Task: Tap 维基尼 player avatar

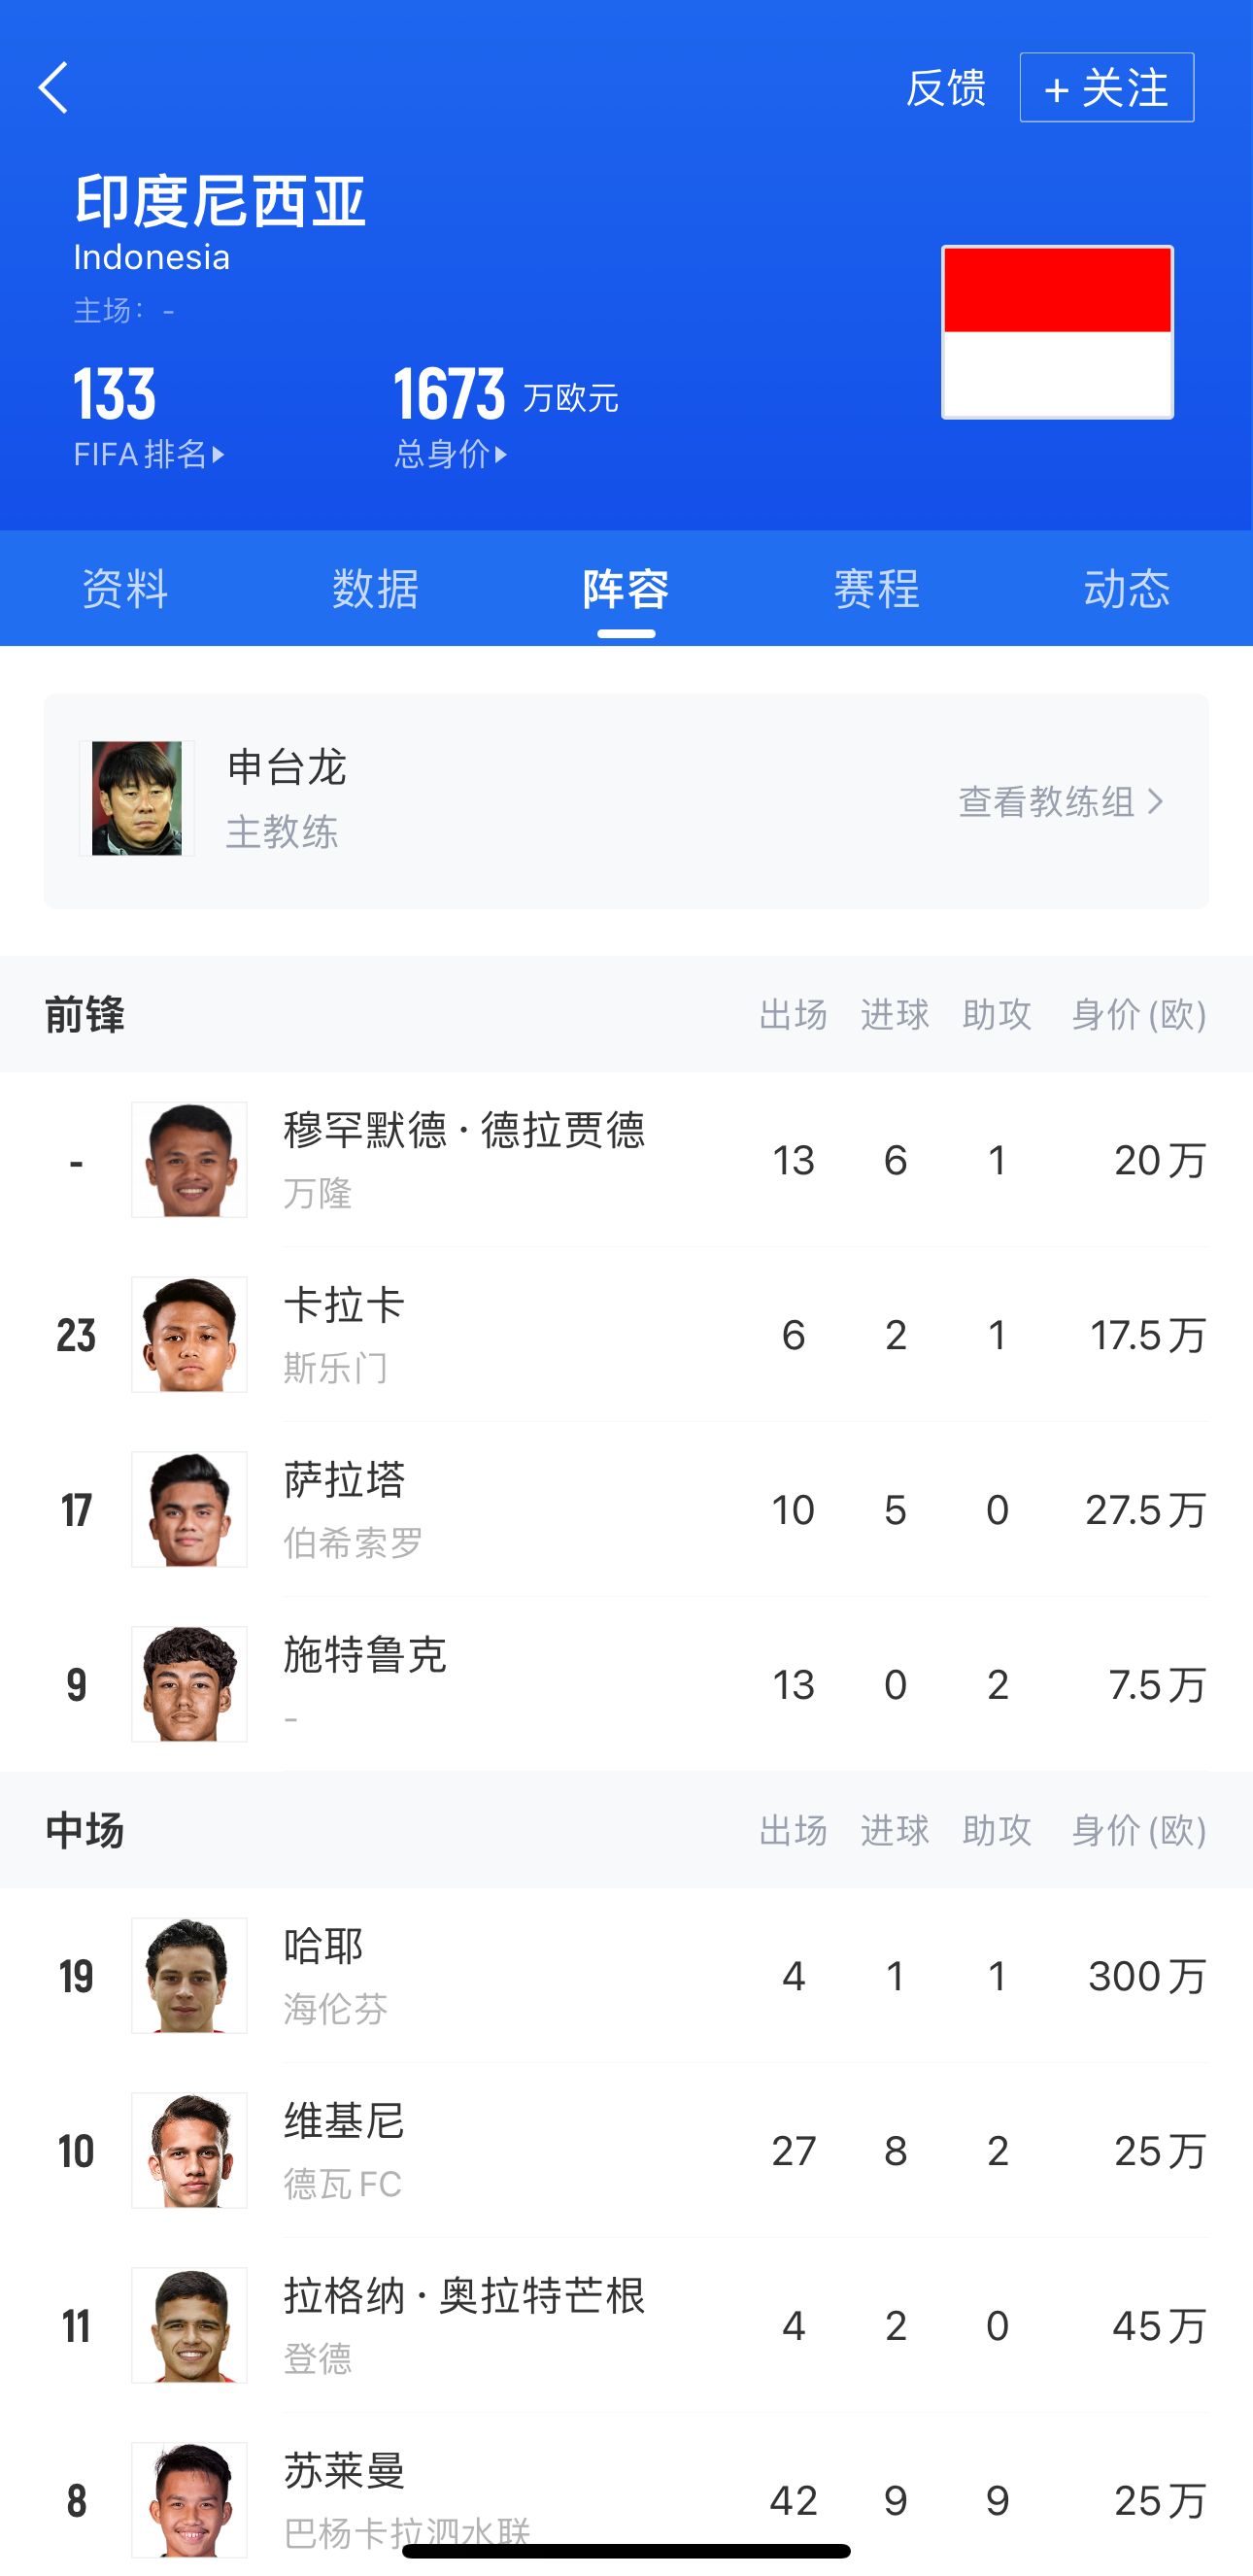Action: click(x=189, y=2151)
